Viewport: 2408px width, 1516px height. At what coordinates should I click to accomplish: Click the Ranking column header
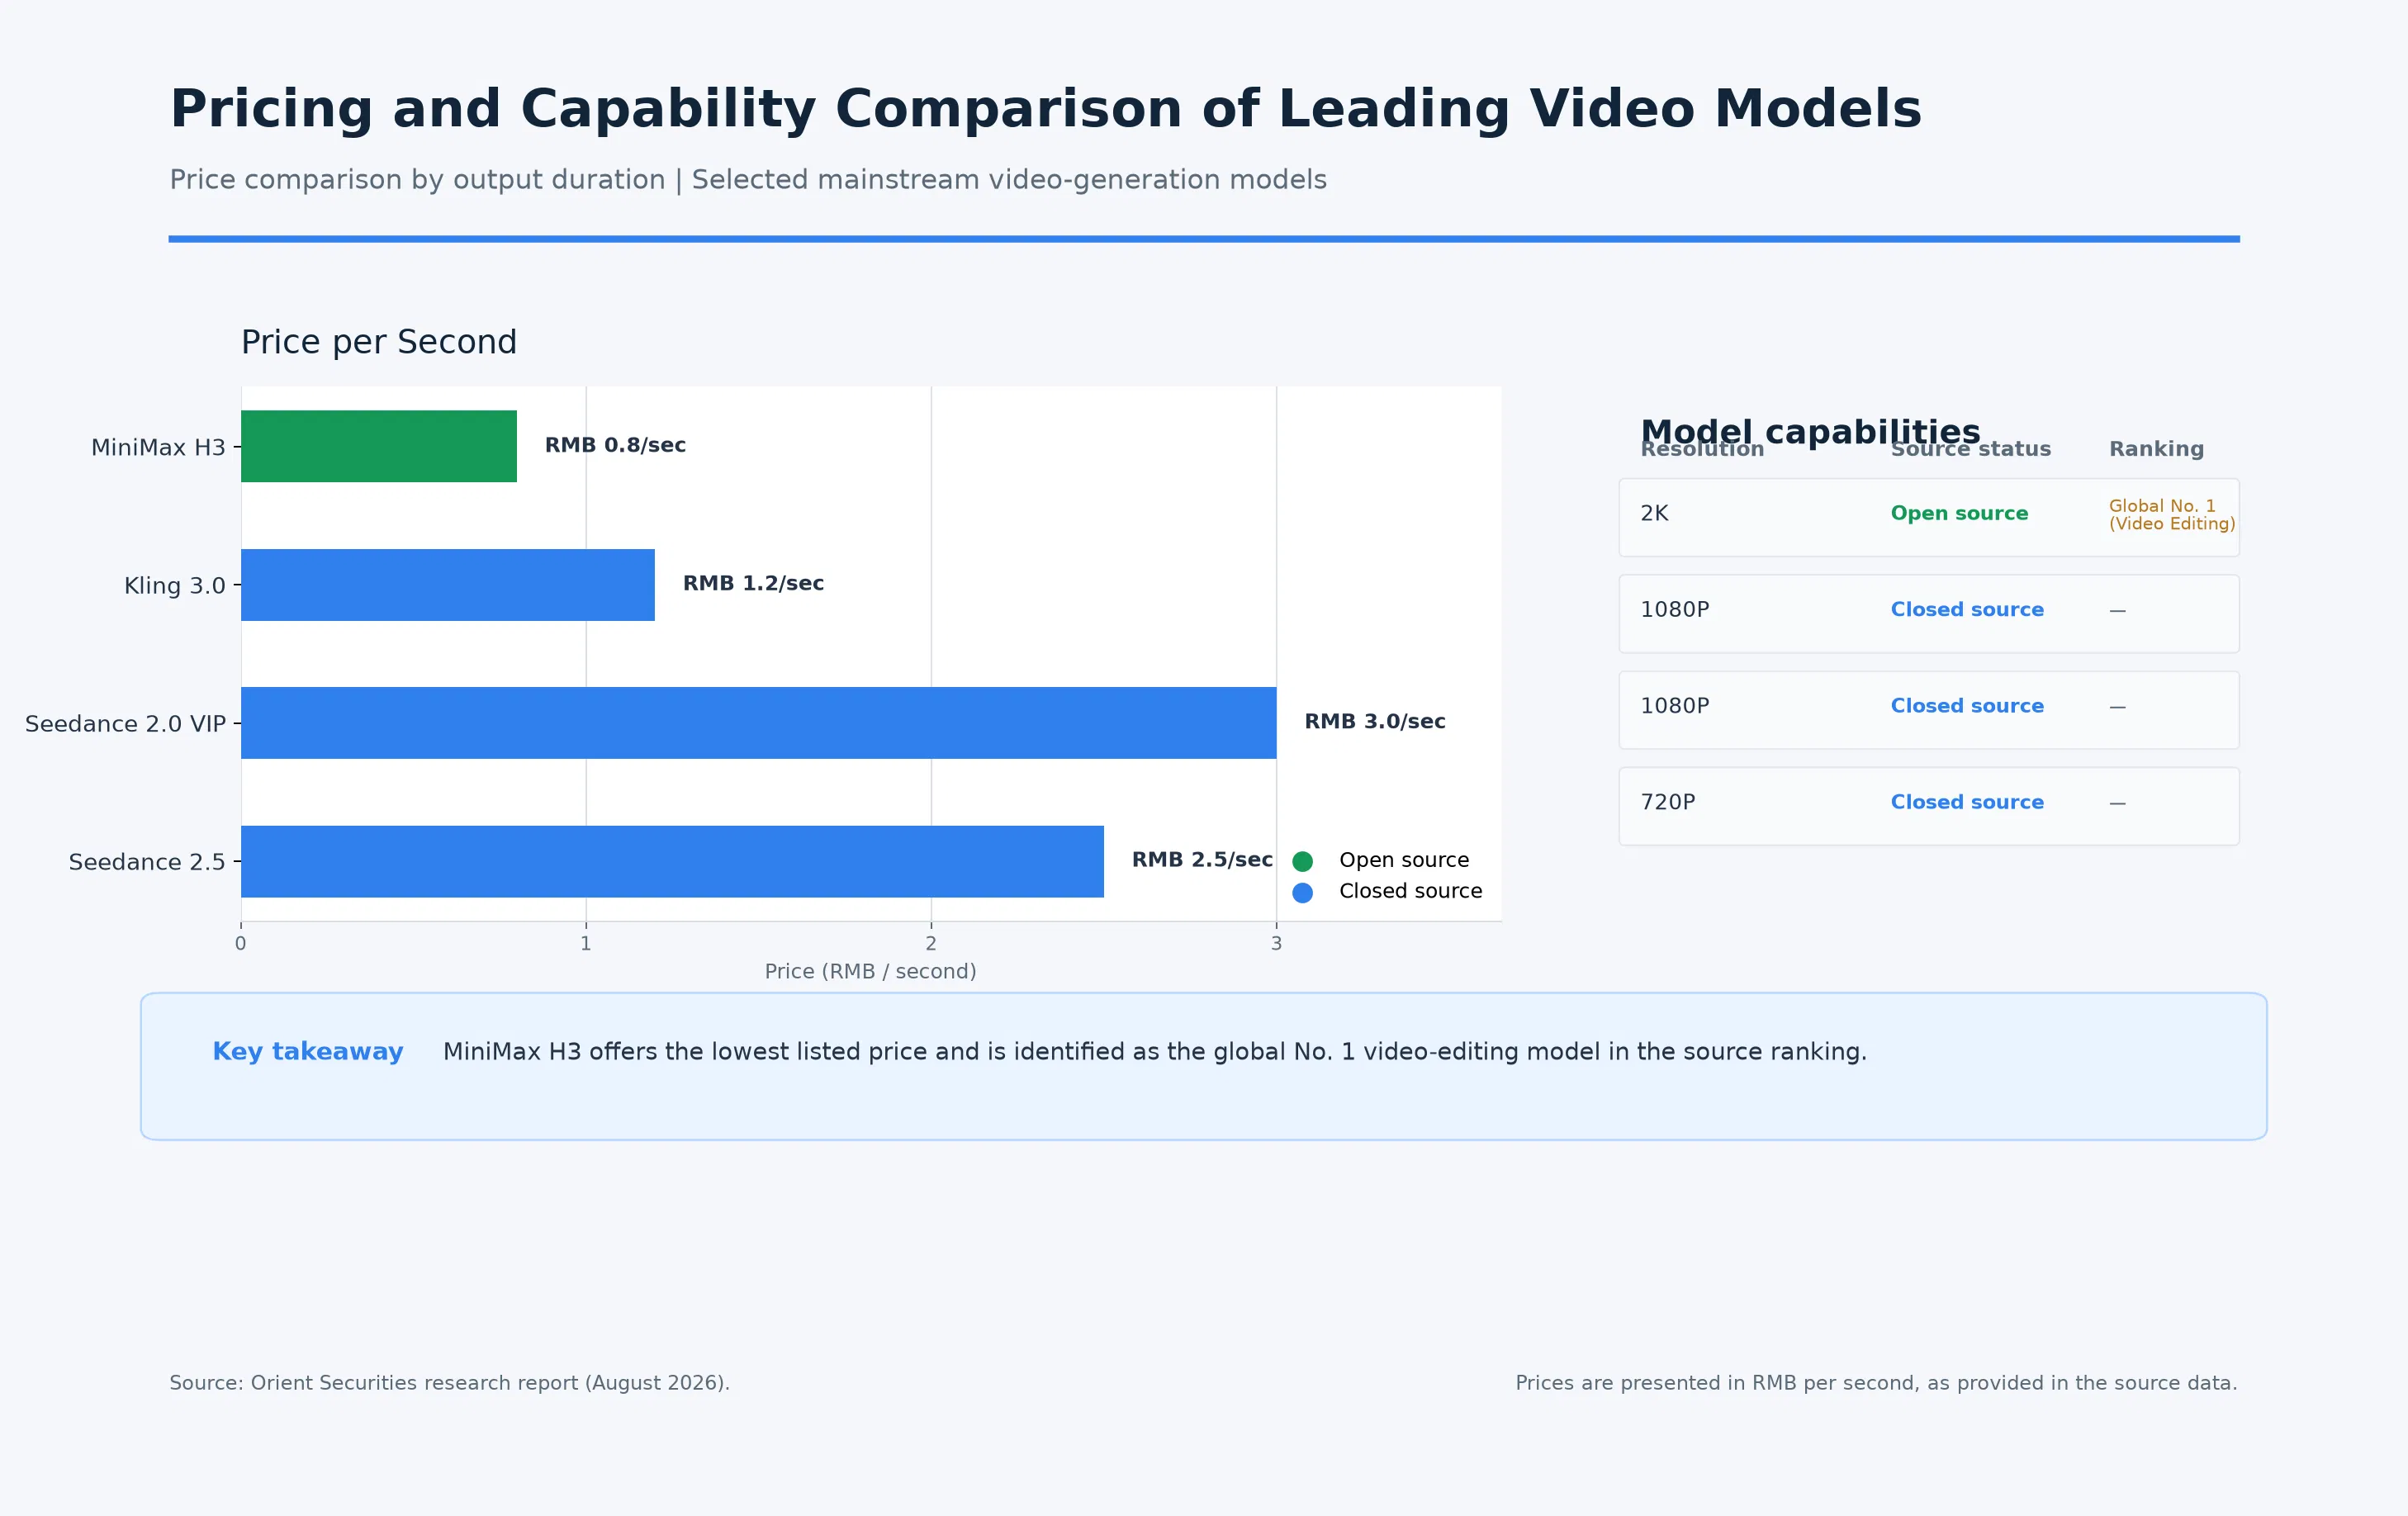pos(2156,449)
